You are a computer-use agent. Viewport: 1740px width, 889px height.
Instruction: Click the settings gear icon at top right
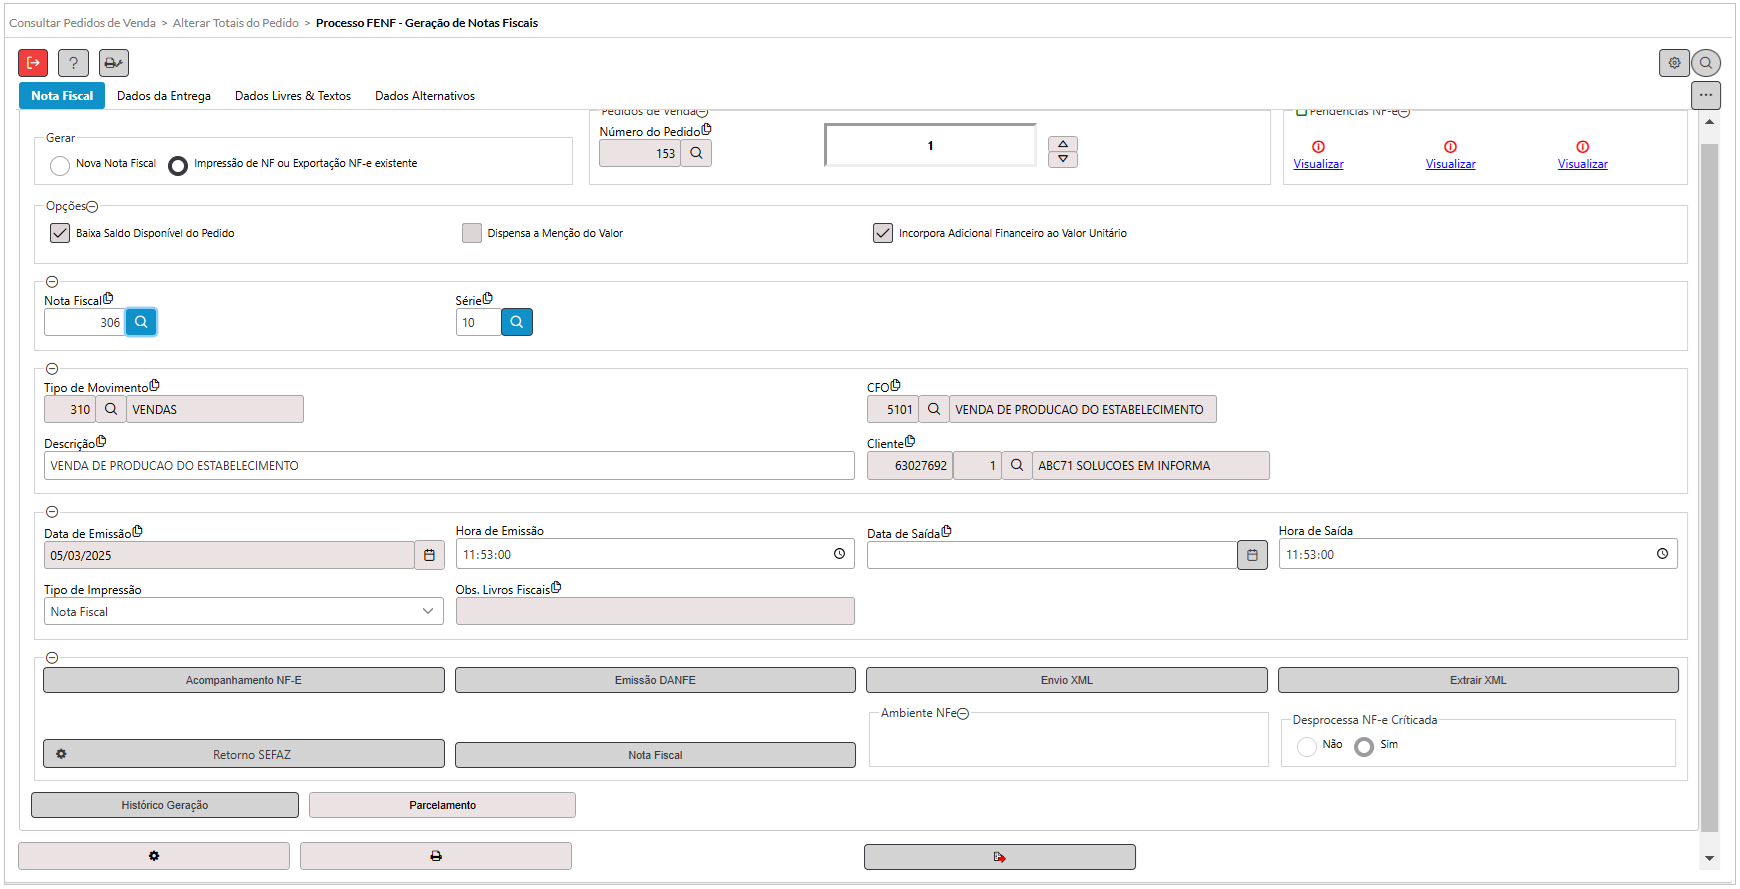1674,63
